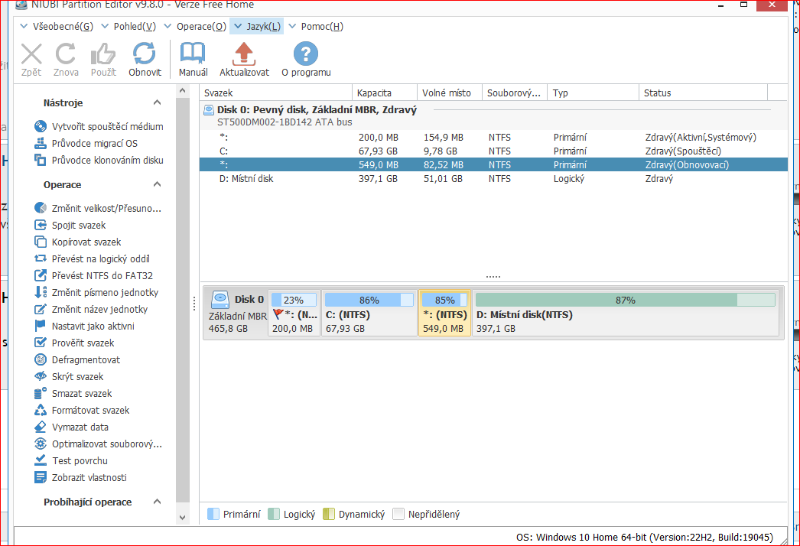Image resolution: width=800 pixels, height=546 pixels.
Task: Sort by the Status column header
Action: coord(703,93)
